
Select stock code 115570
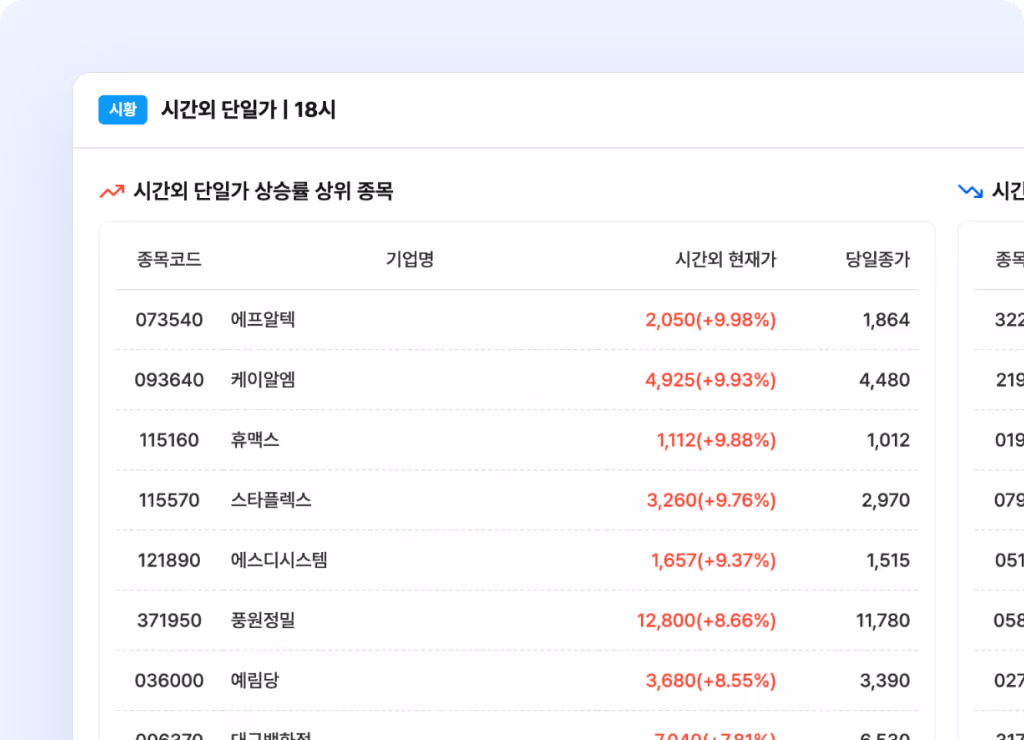pos(169,500)
